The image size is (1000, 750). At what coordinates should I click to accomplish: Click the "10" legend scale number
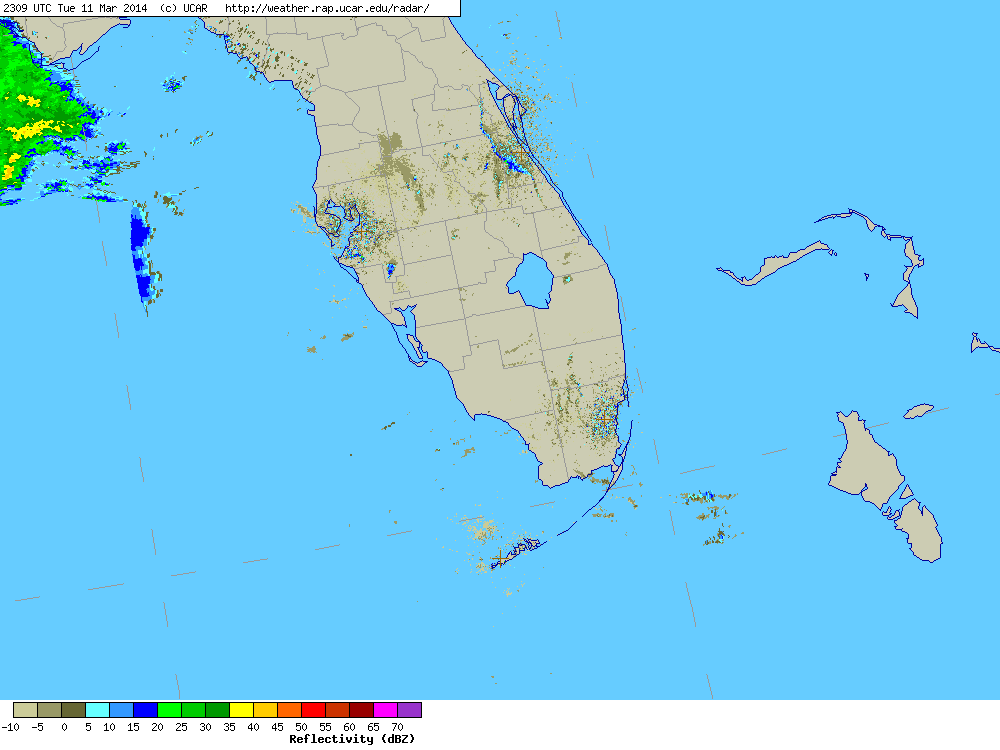point(109,727)
